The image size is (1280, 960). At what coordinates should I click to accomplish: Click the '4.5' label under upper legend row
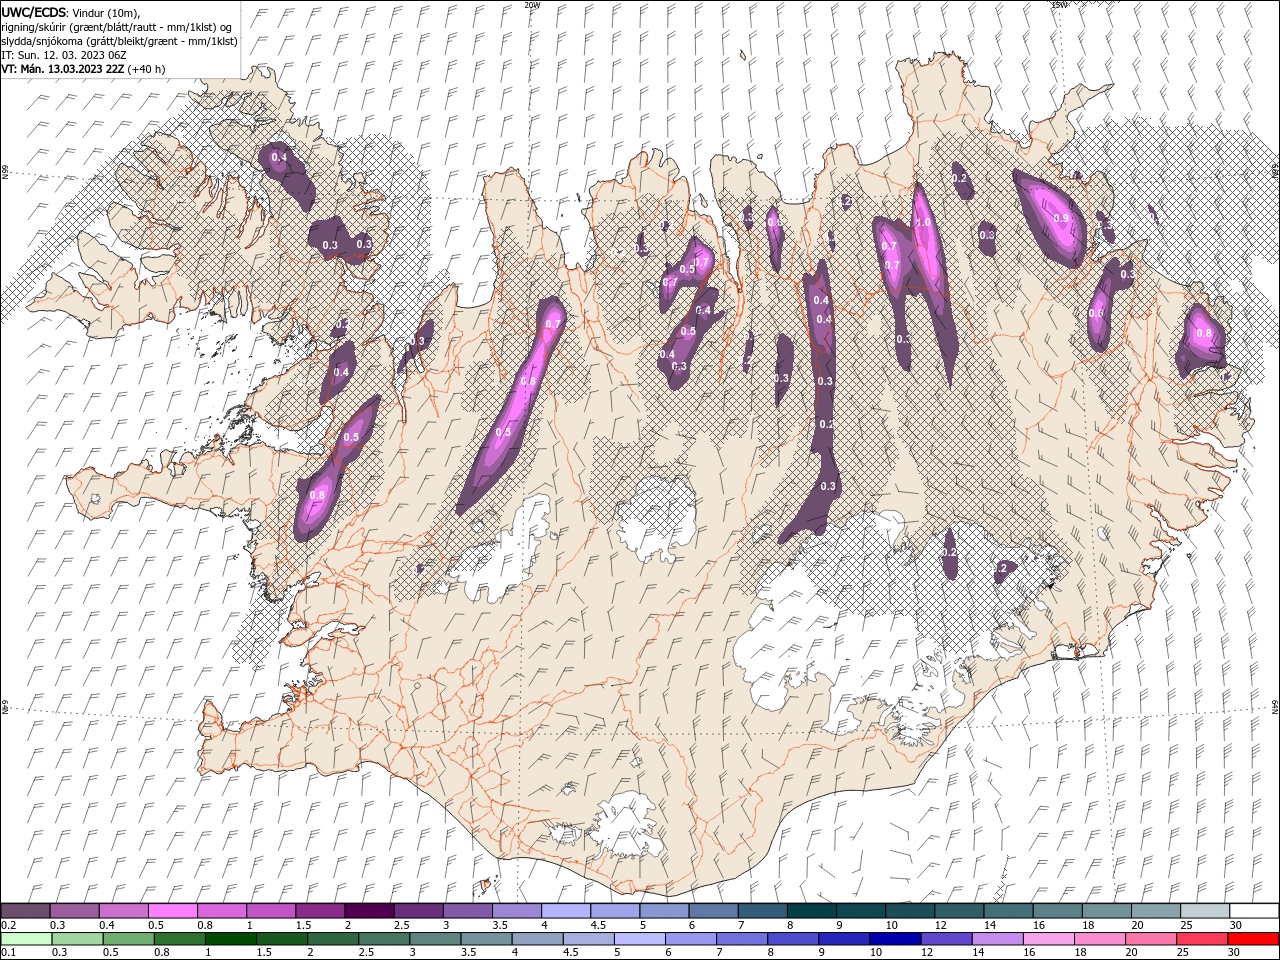coord(598,925)
